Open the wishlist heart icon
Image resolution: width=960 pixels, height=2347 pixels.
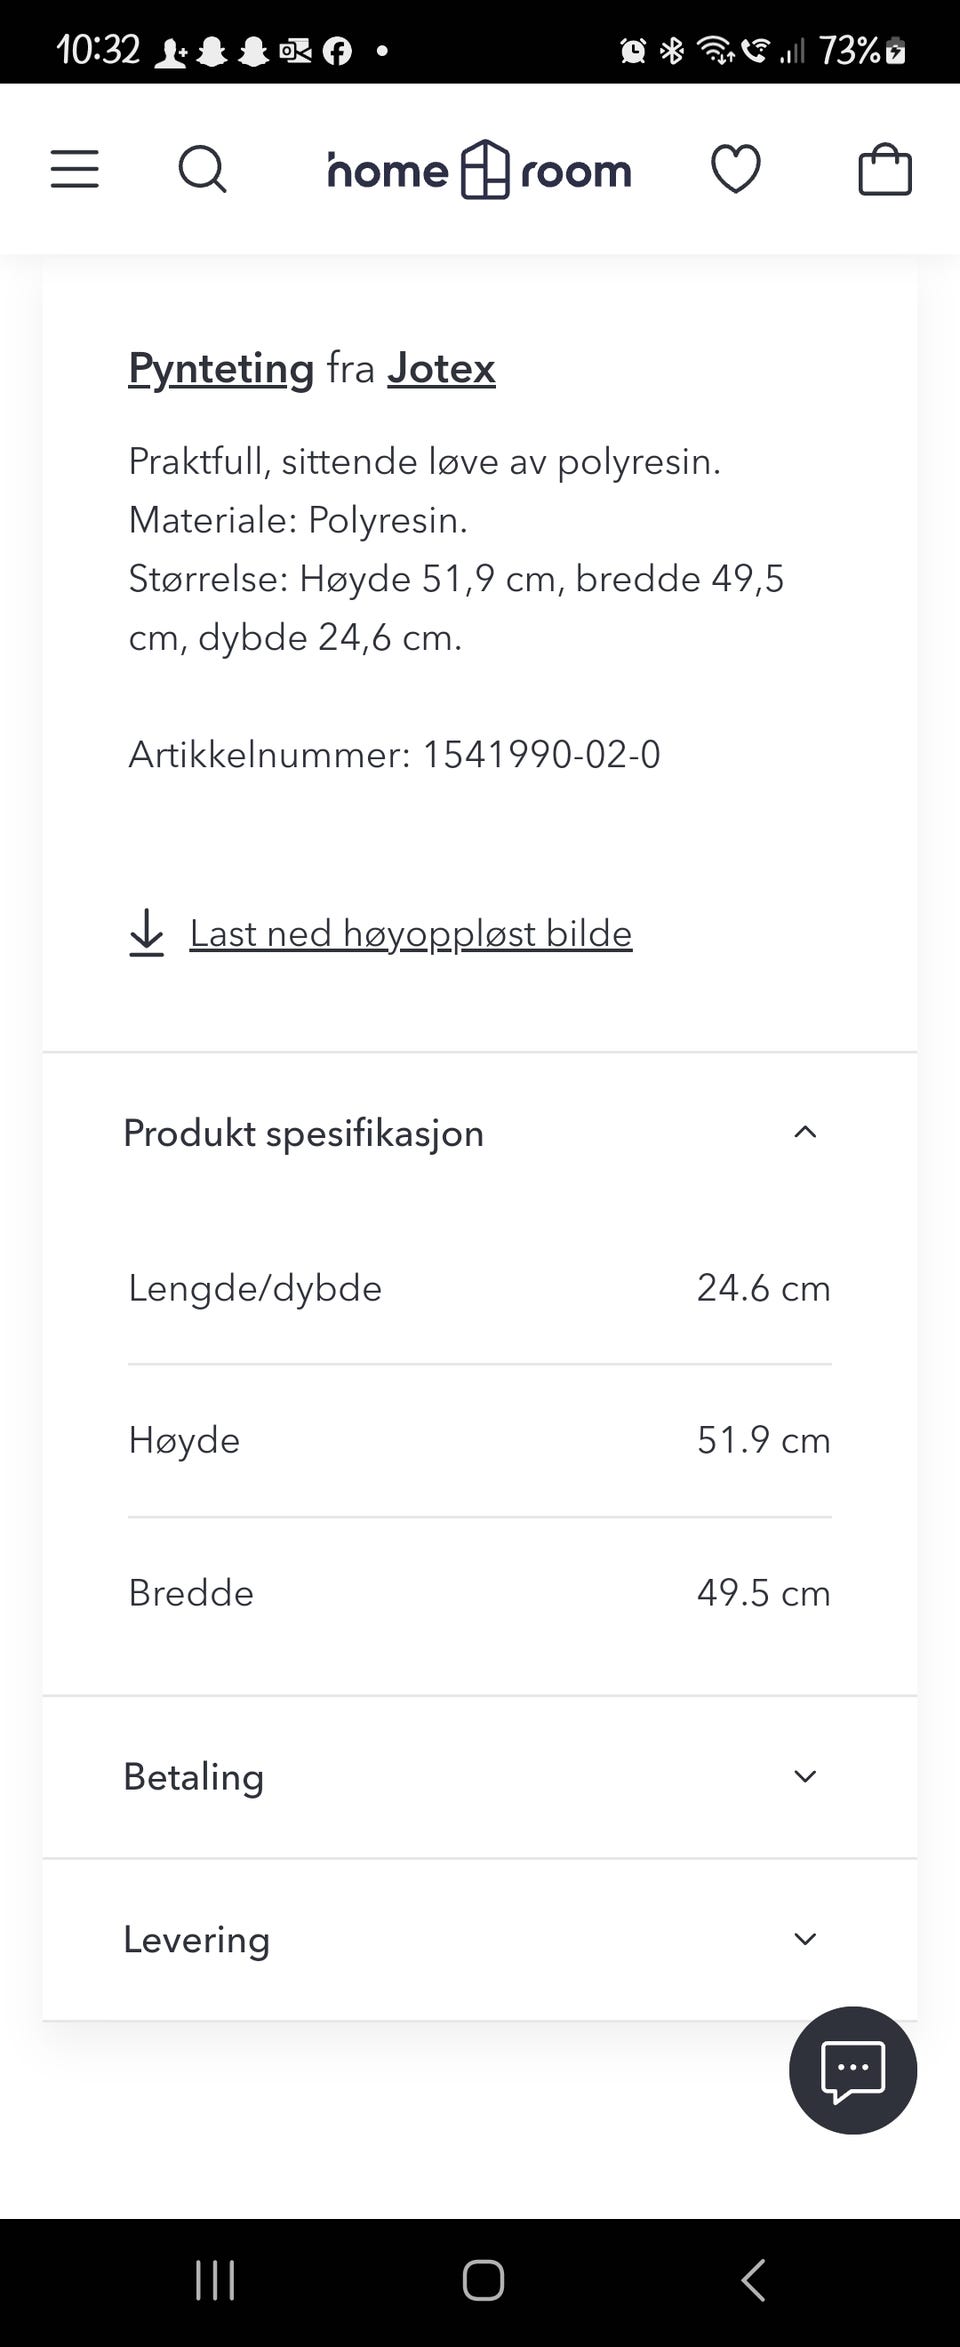735,169
